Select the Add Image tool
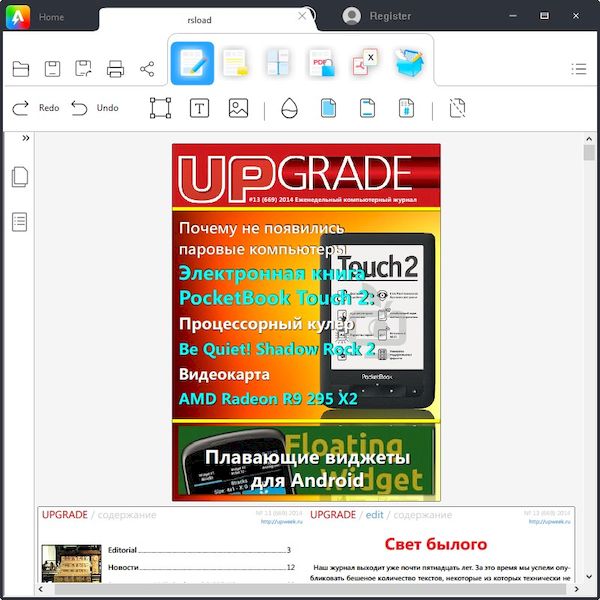This screenshot has width=600, height=600. (x=238, y=108)
